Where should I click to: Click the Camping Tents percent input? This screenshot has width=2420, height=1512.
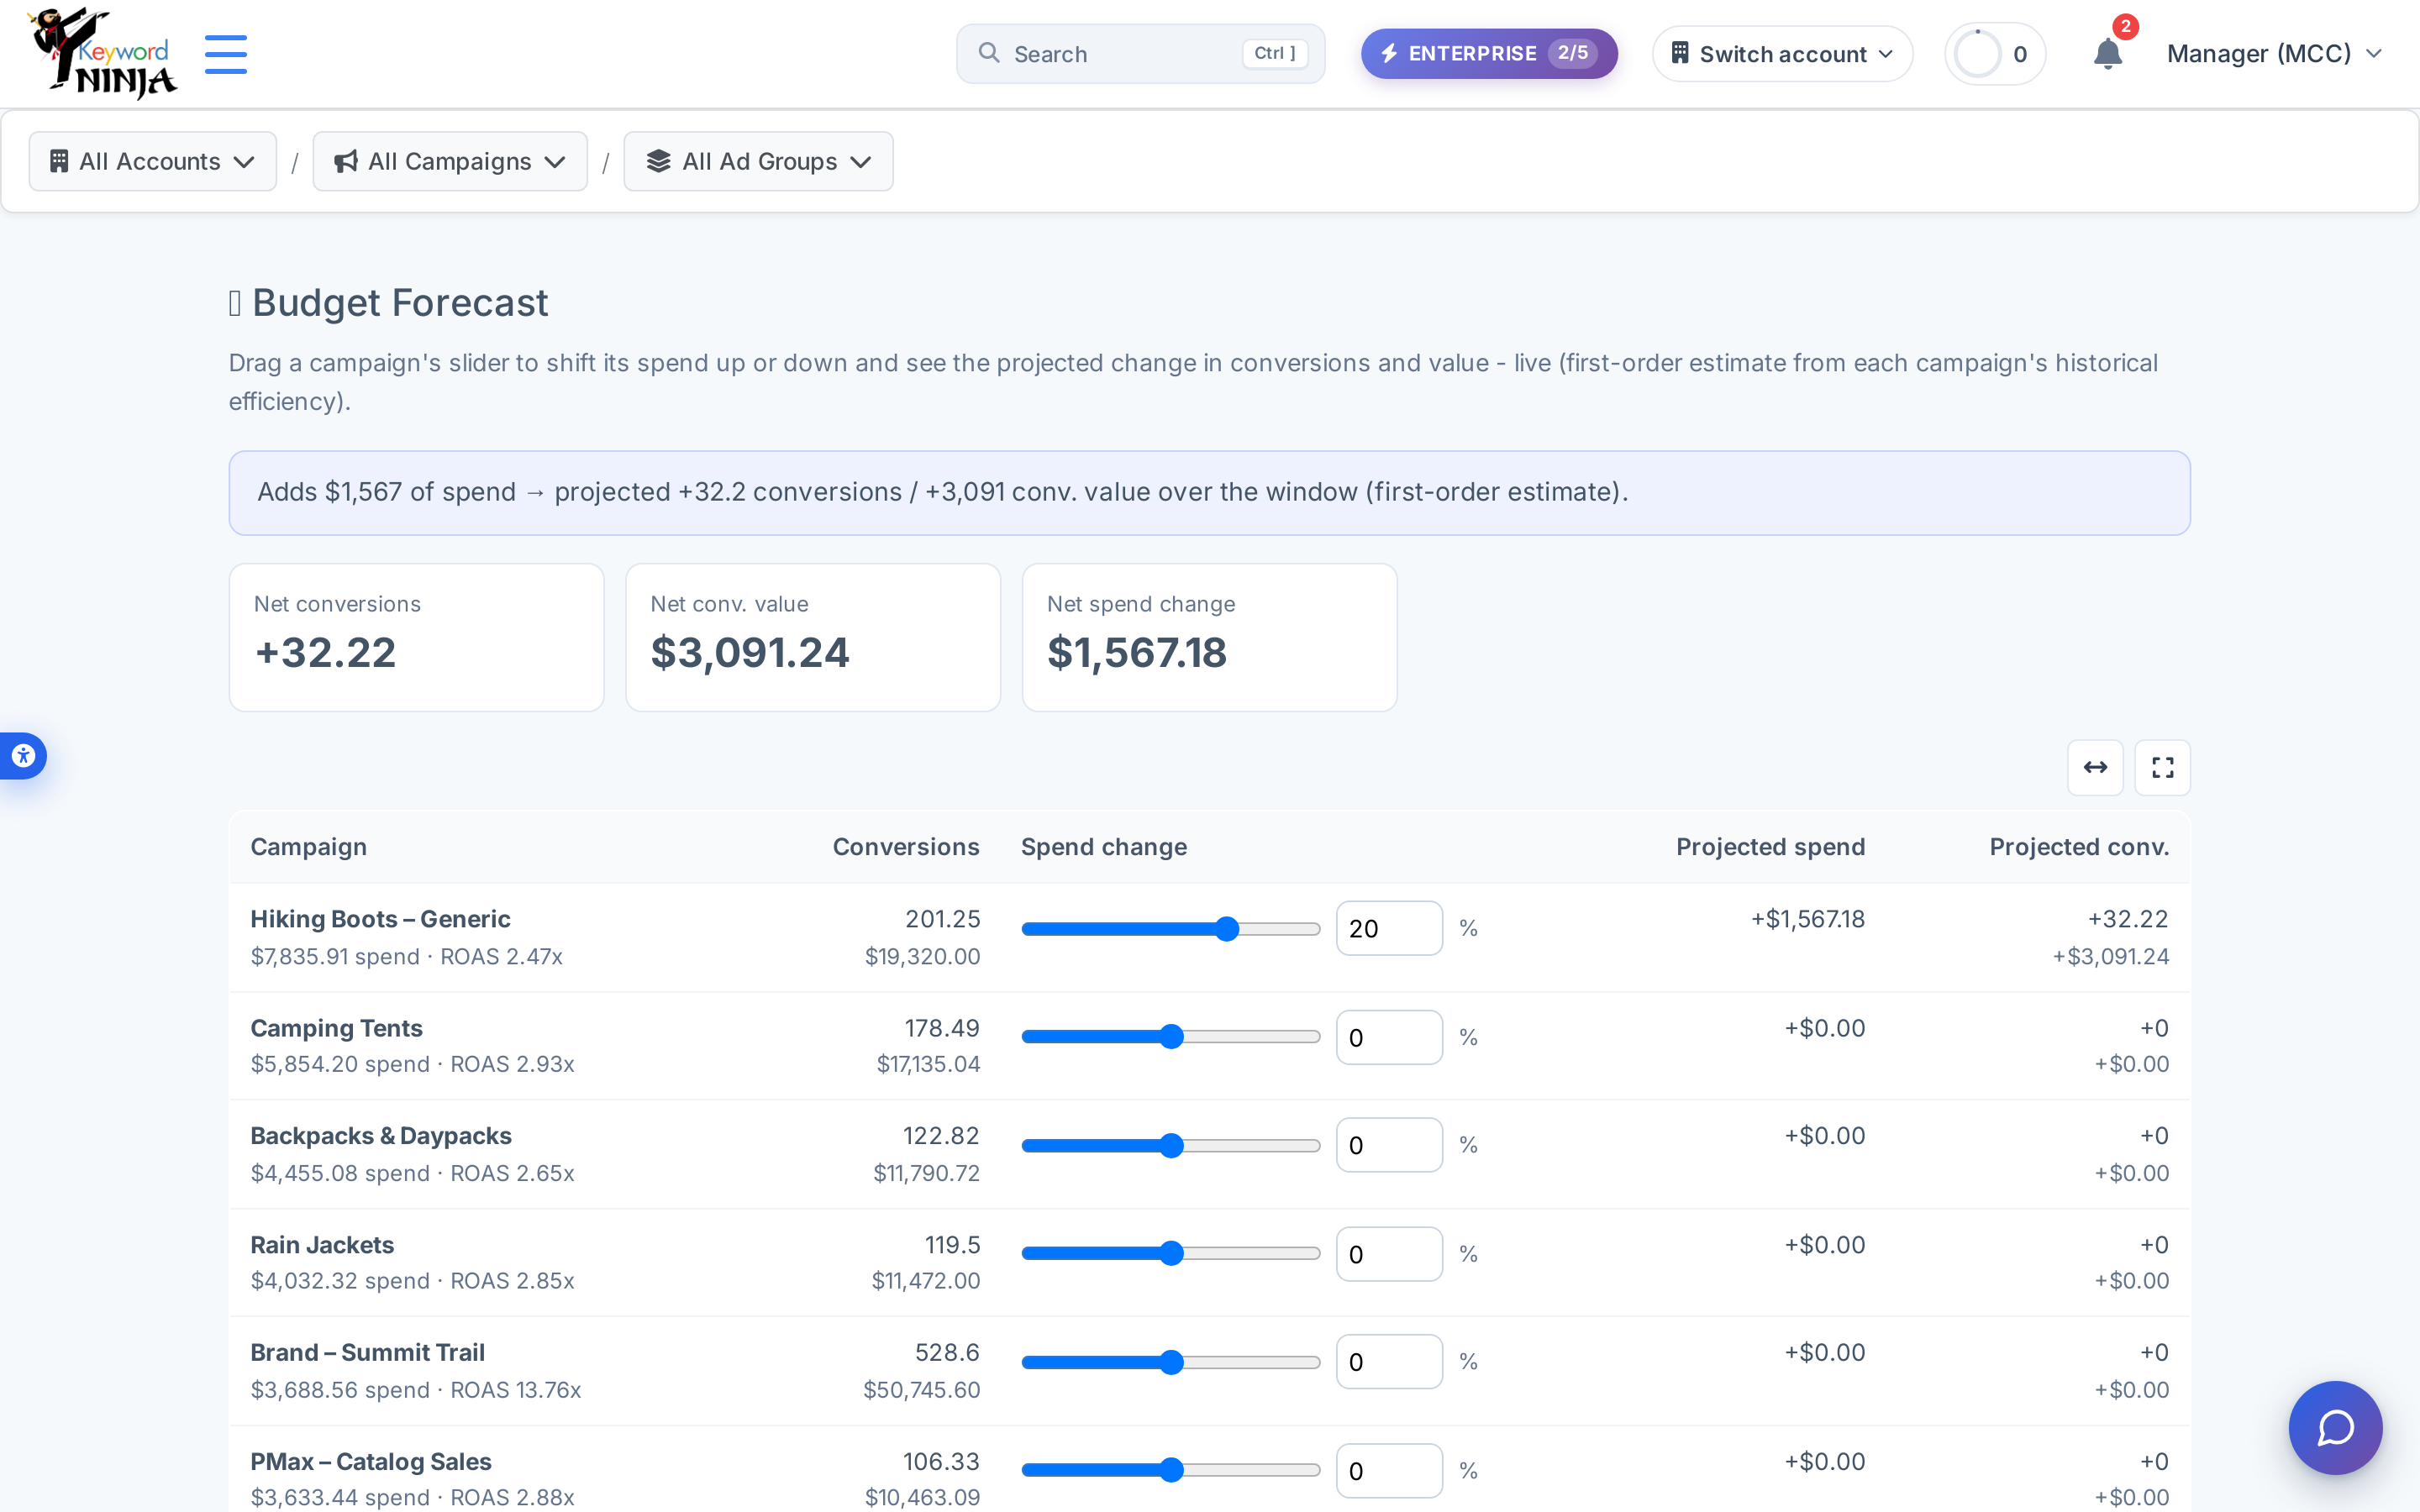[x=1389, y=1037]
